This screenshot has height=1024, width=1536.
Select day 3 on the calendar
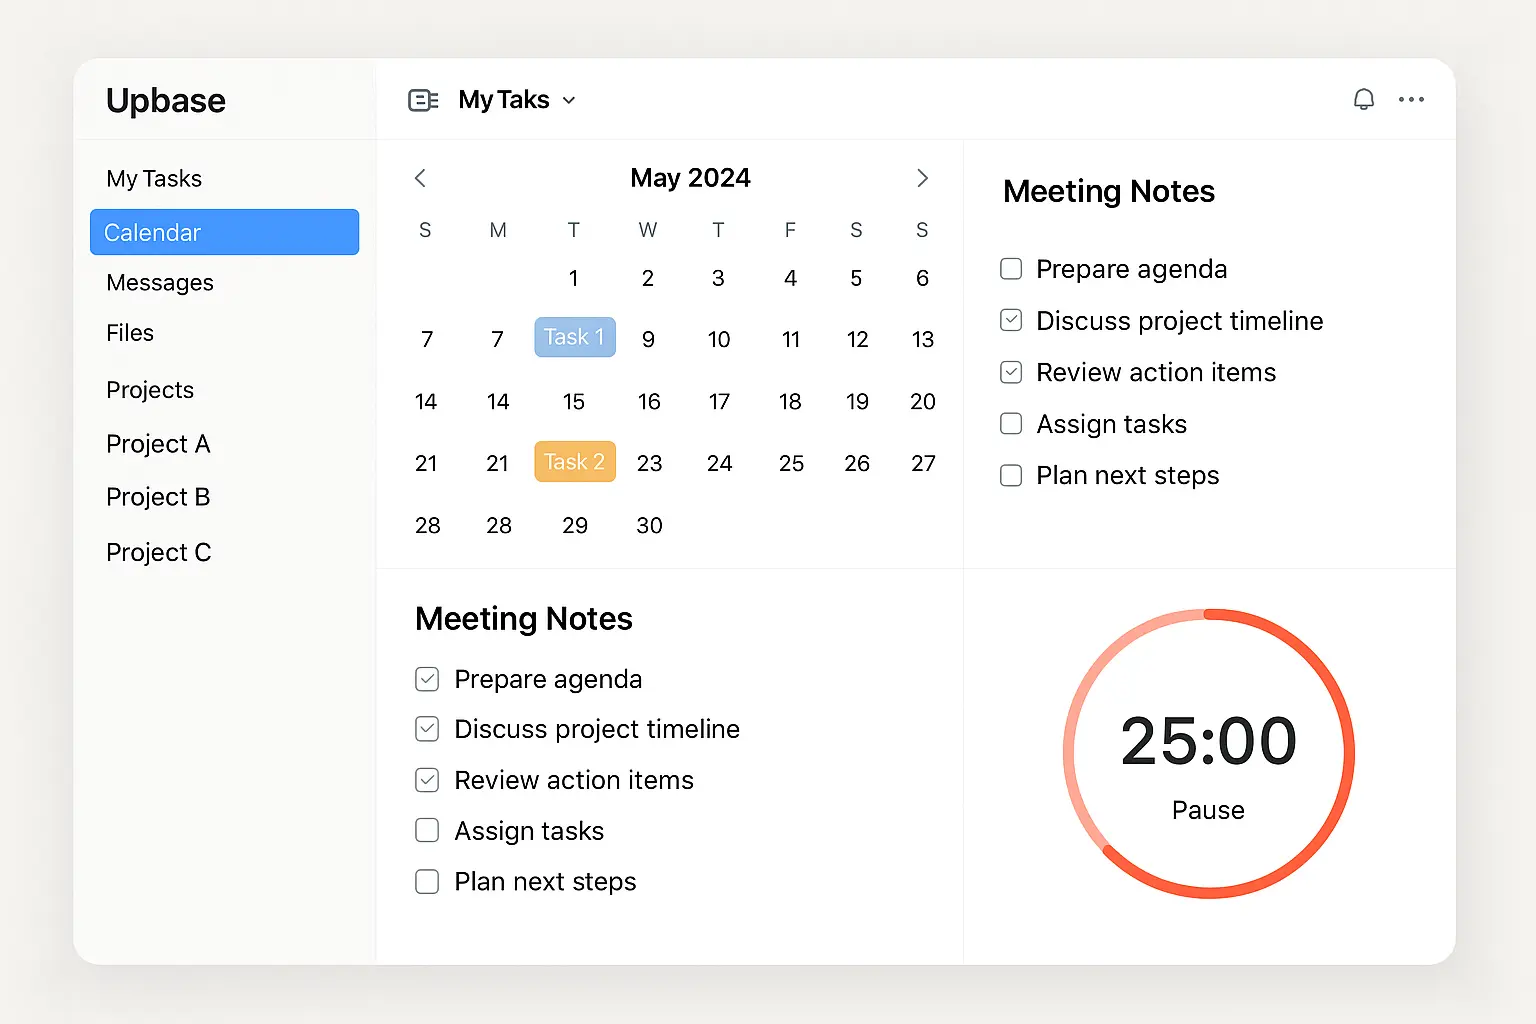point(718,279)
